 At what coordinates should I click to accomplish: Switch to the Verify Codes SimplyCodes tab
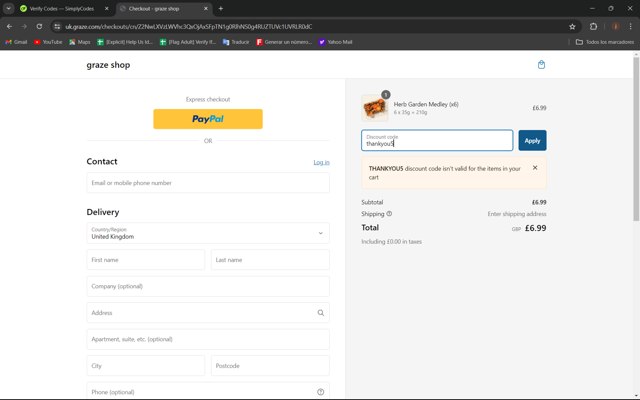[x=61, y=8]
